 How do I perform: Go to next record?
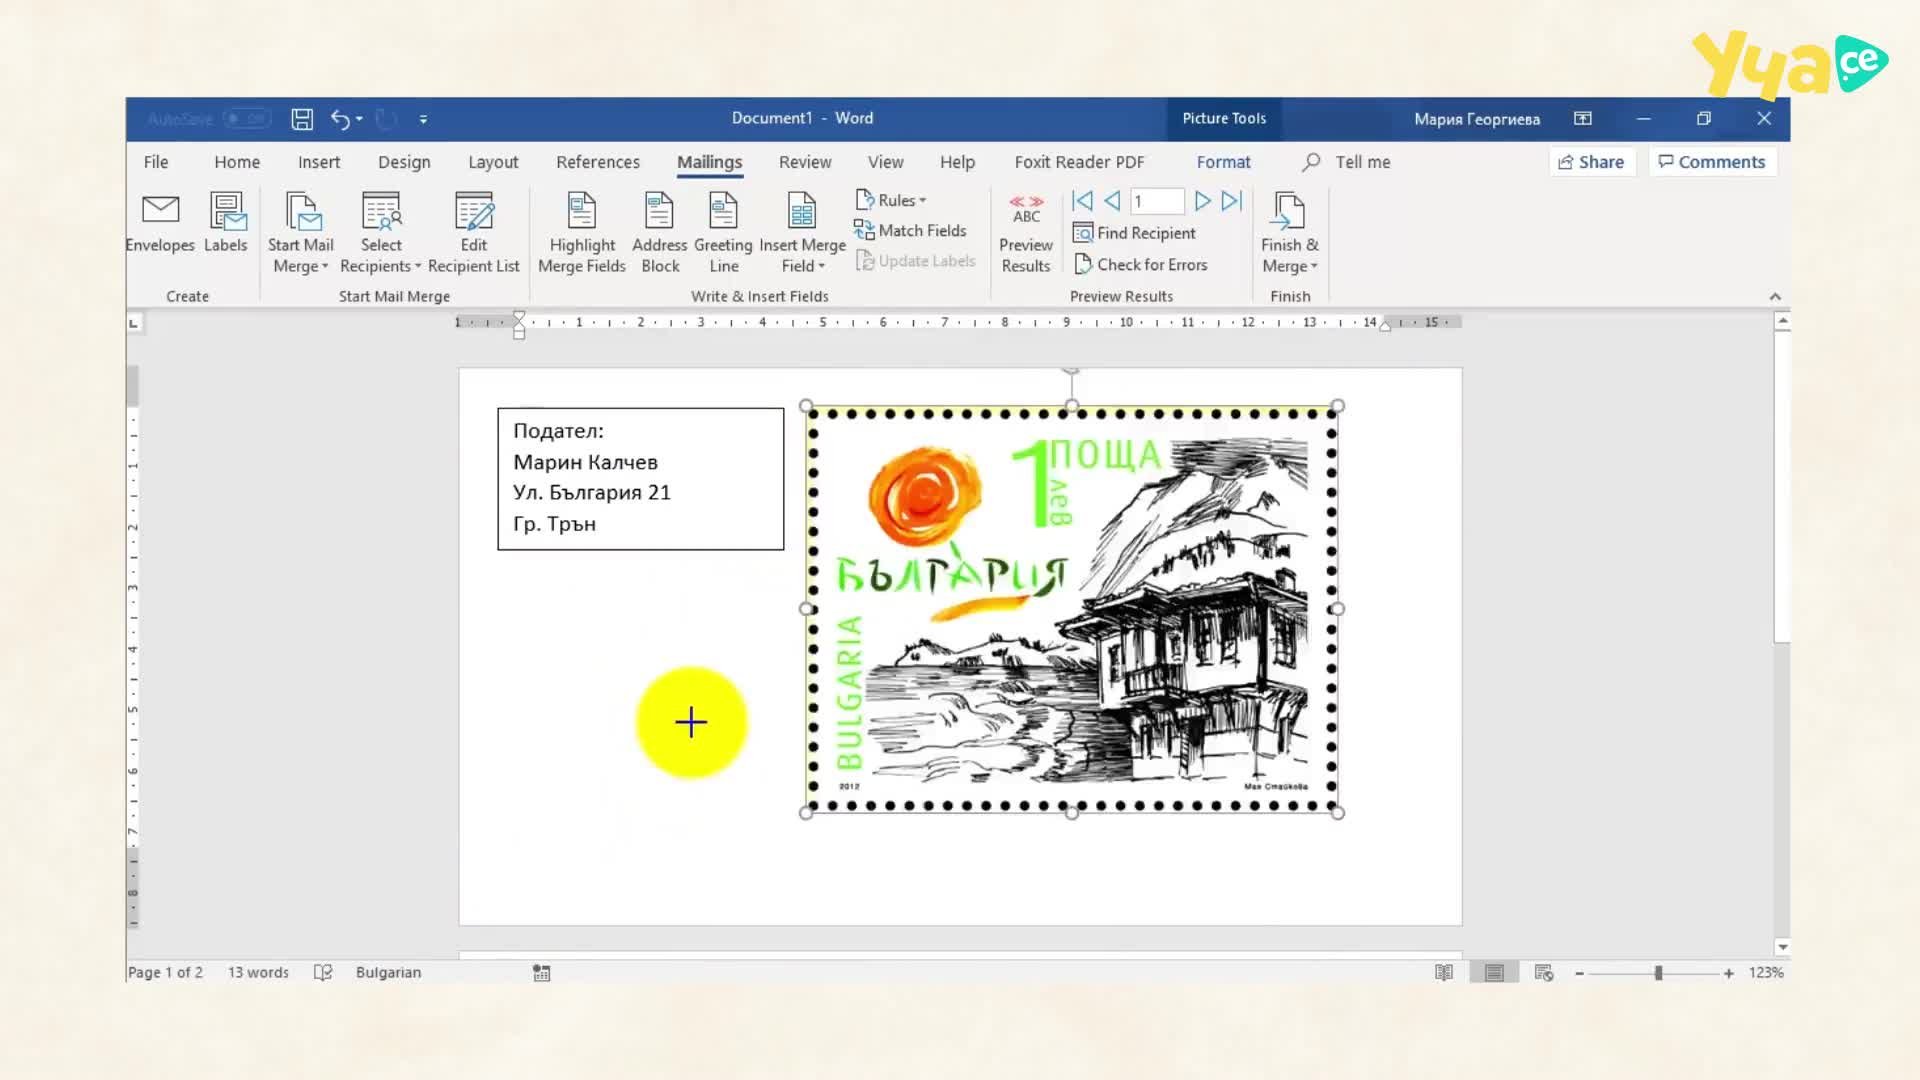1202,201
